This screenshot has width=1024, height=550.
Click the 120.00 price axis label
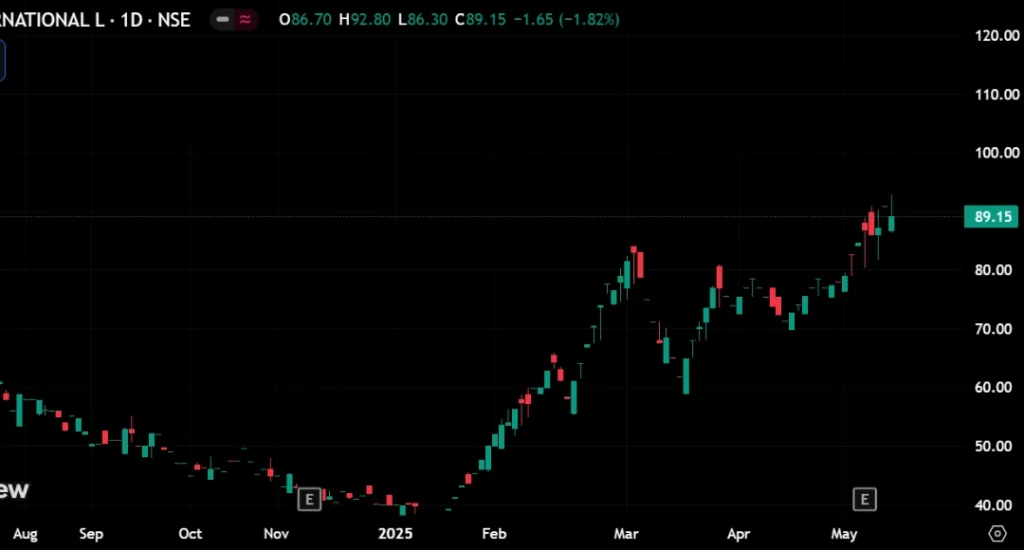pos(997,36)
